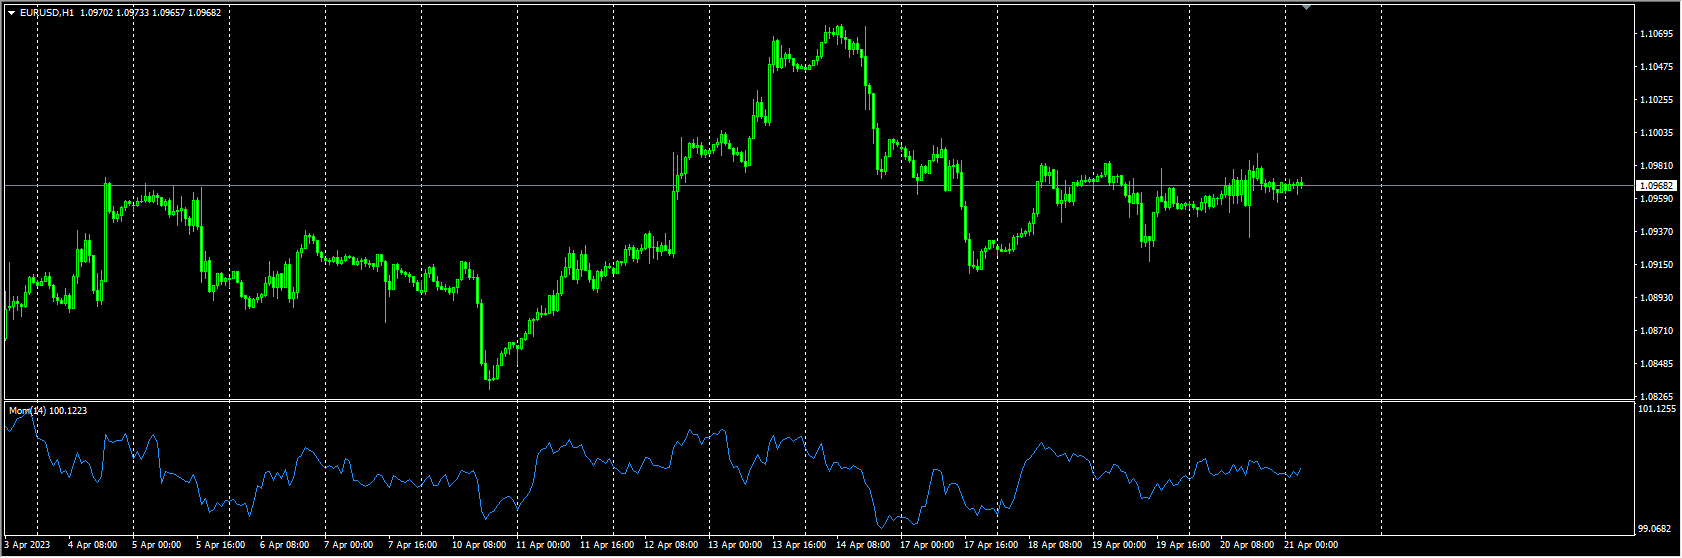The width and height of the screenshot is (1682, 558).
Task: Click price scale value 1.08265
Action: tap(1657, 397)
